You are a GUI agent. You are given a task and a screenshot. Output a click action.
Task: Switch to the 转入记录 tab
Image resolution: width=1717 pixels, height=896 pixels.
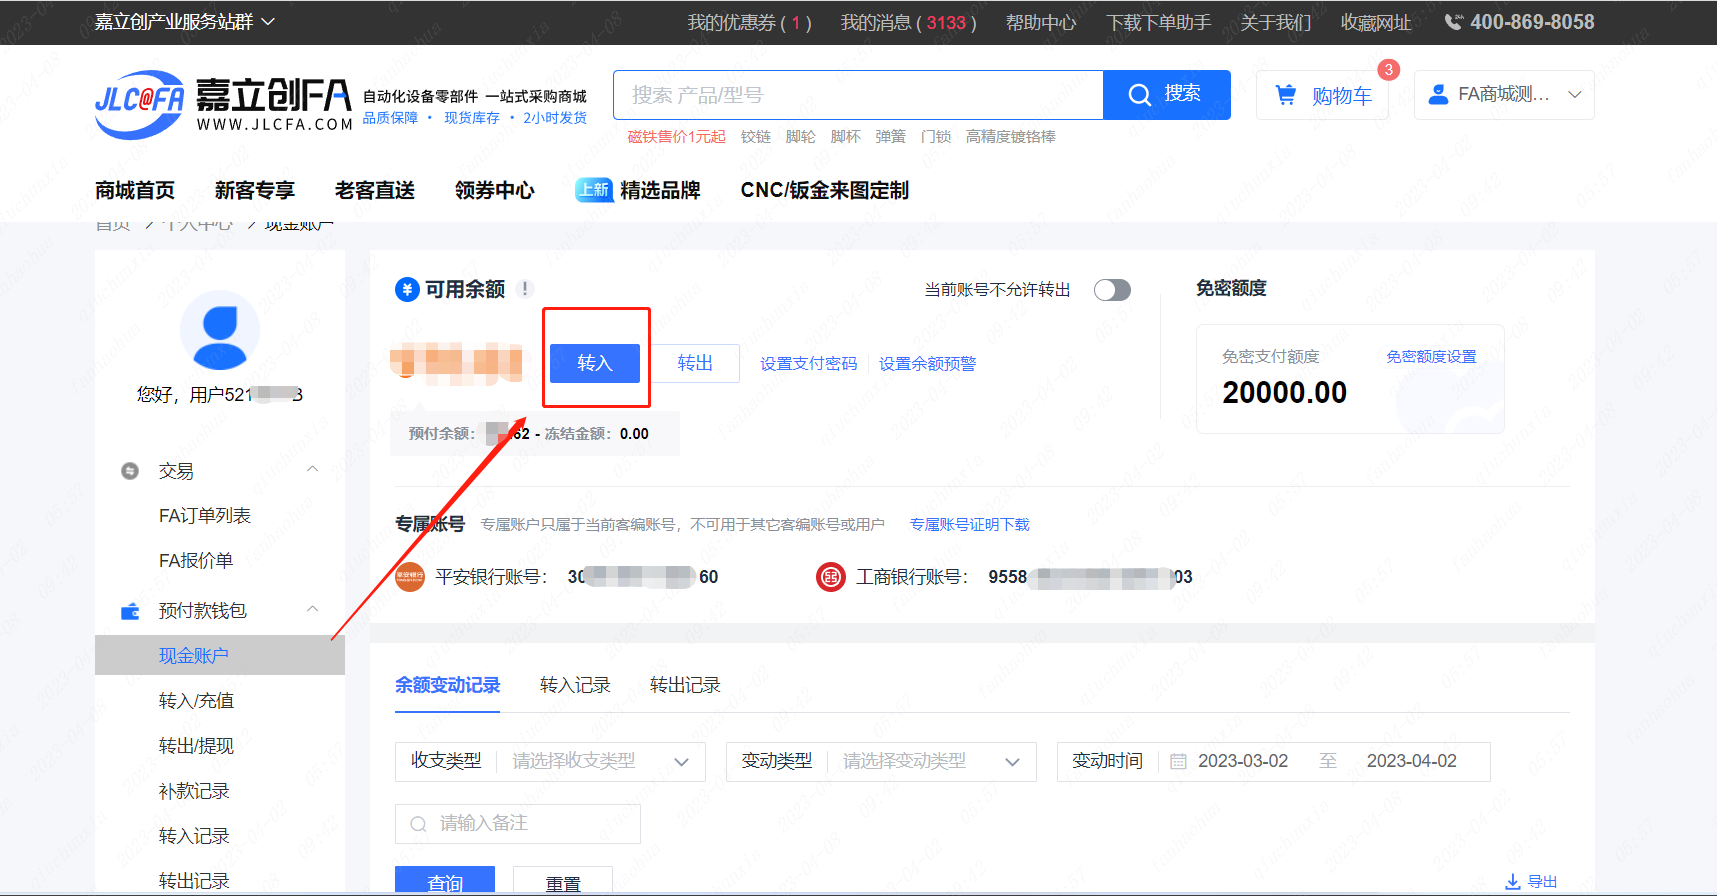coord(575,685)
